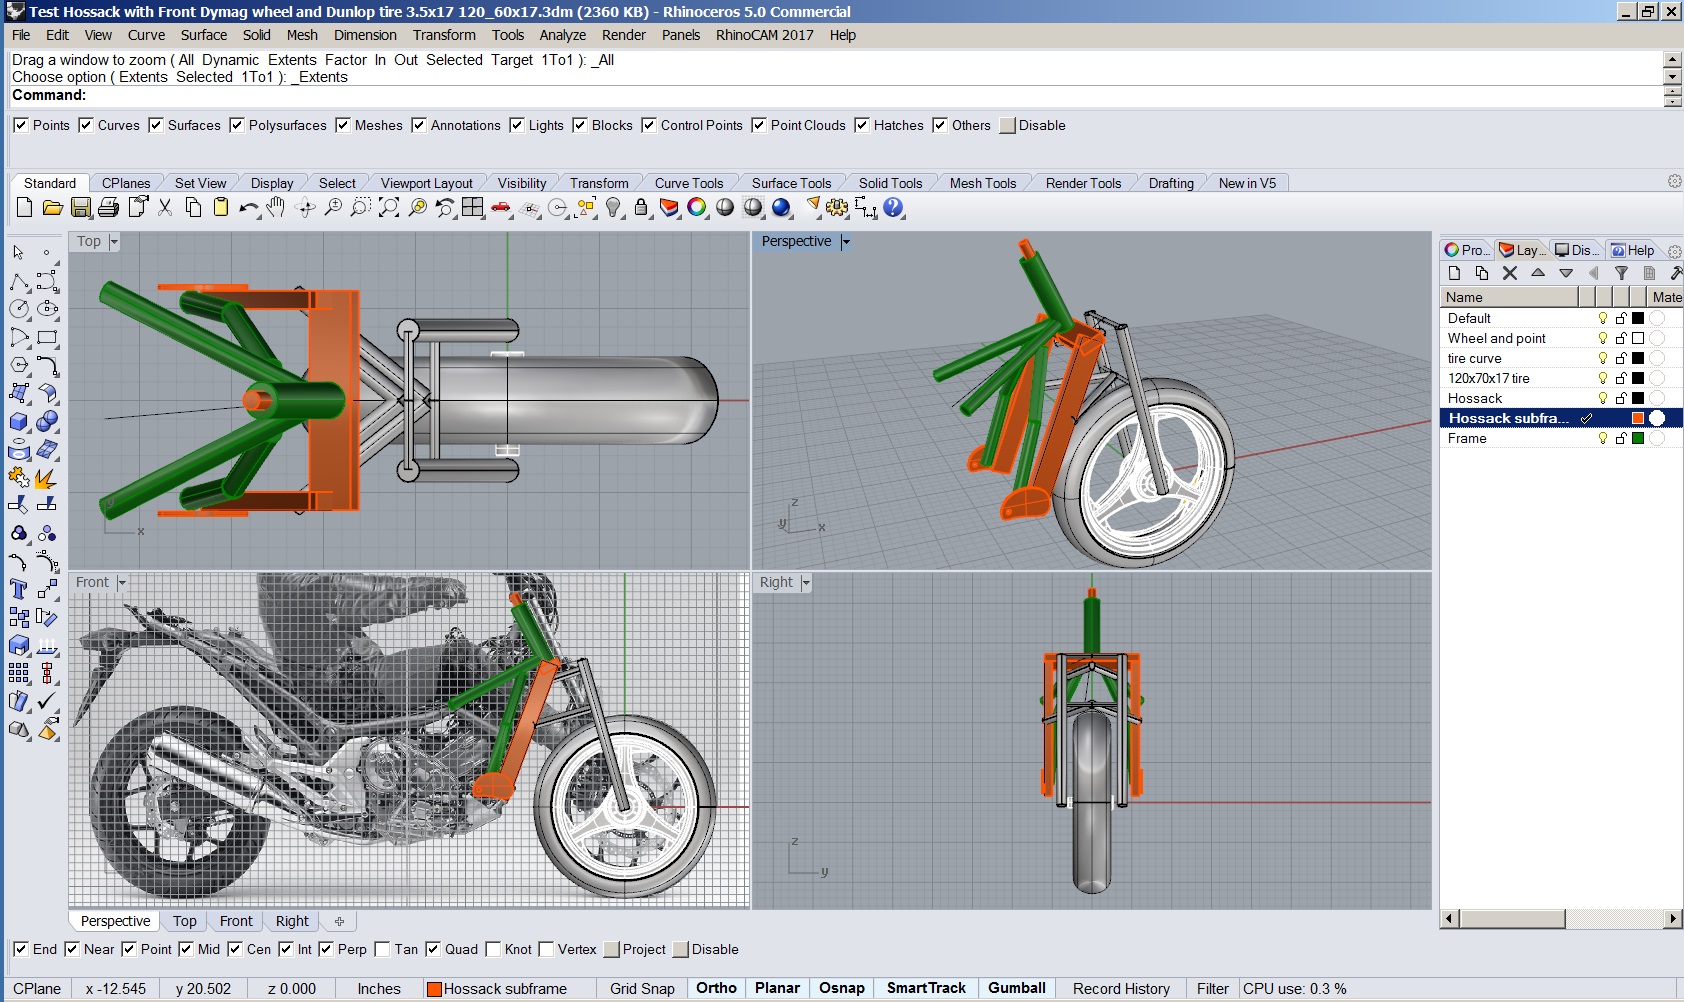Screen dimensions: 1684x1002
Task: Toggle the Points selection filter checkbox
Action: pyautogui.click(x=21, y=125)
